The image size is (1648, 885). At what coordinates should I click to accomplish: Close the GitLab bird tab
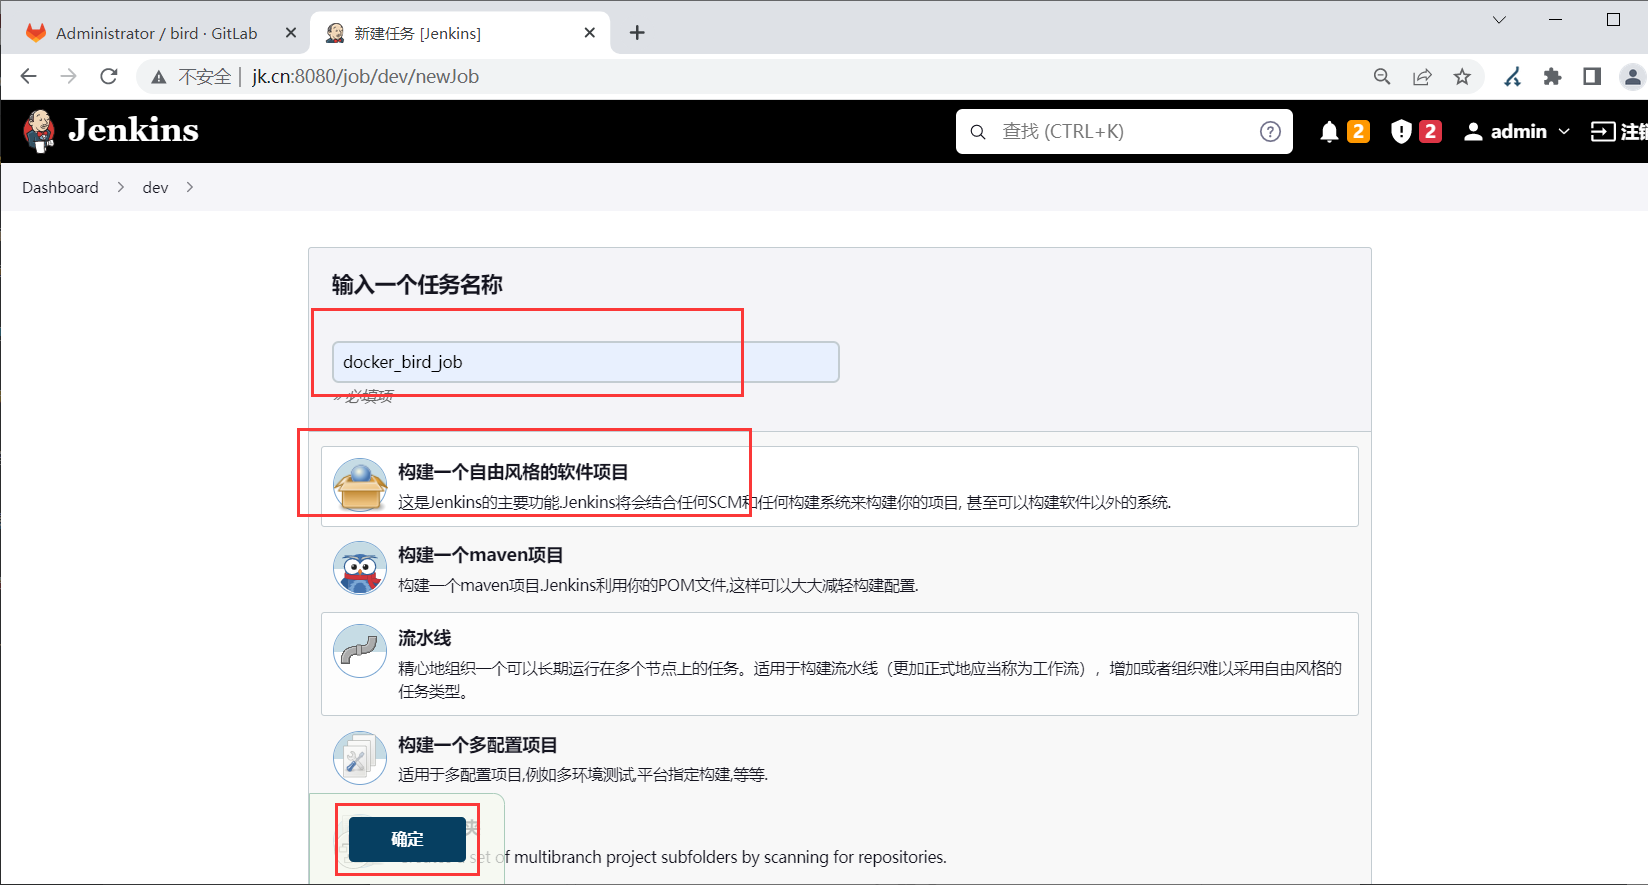click(x=291, y=33)
